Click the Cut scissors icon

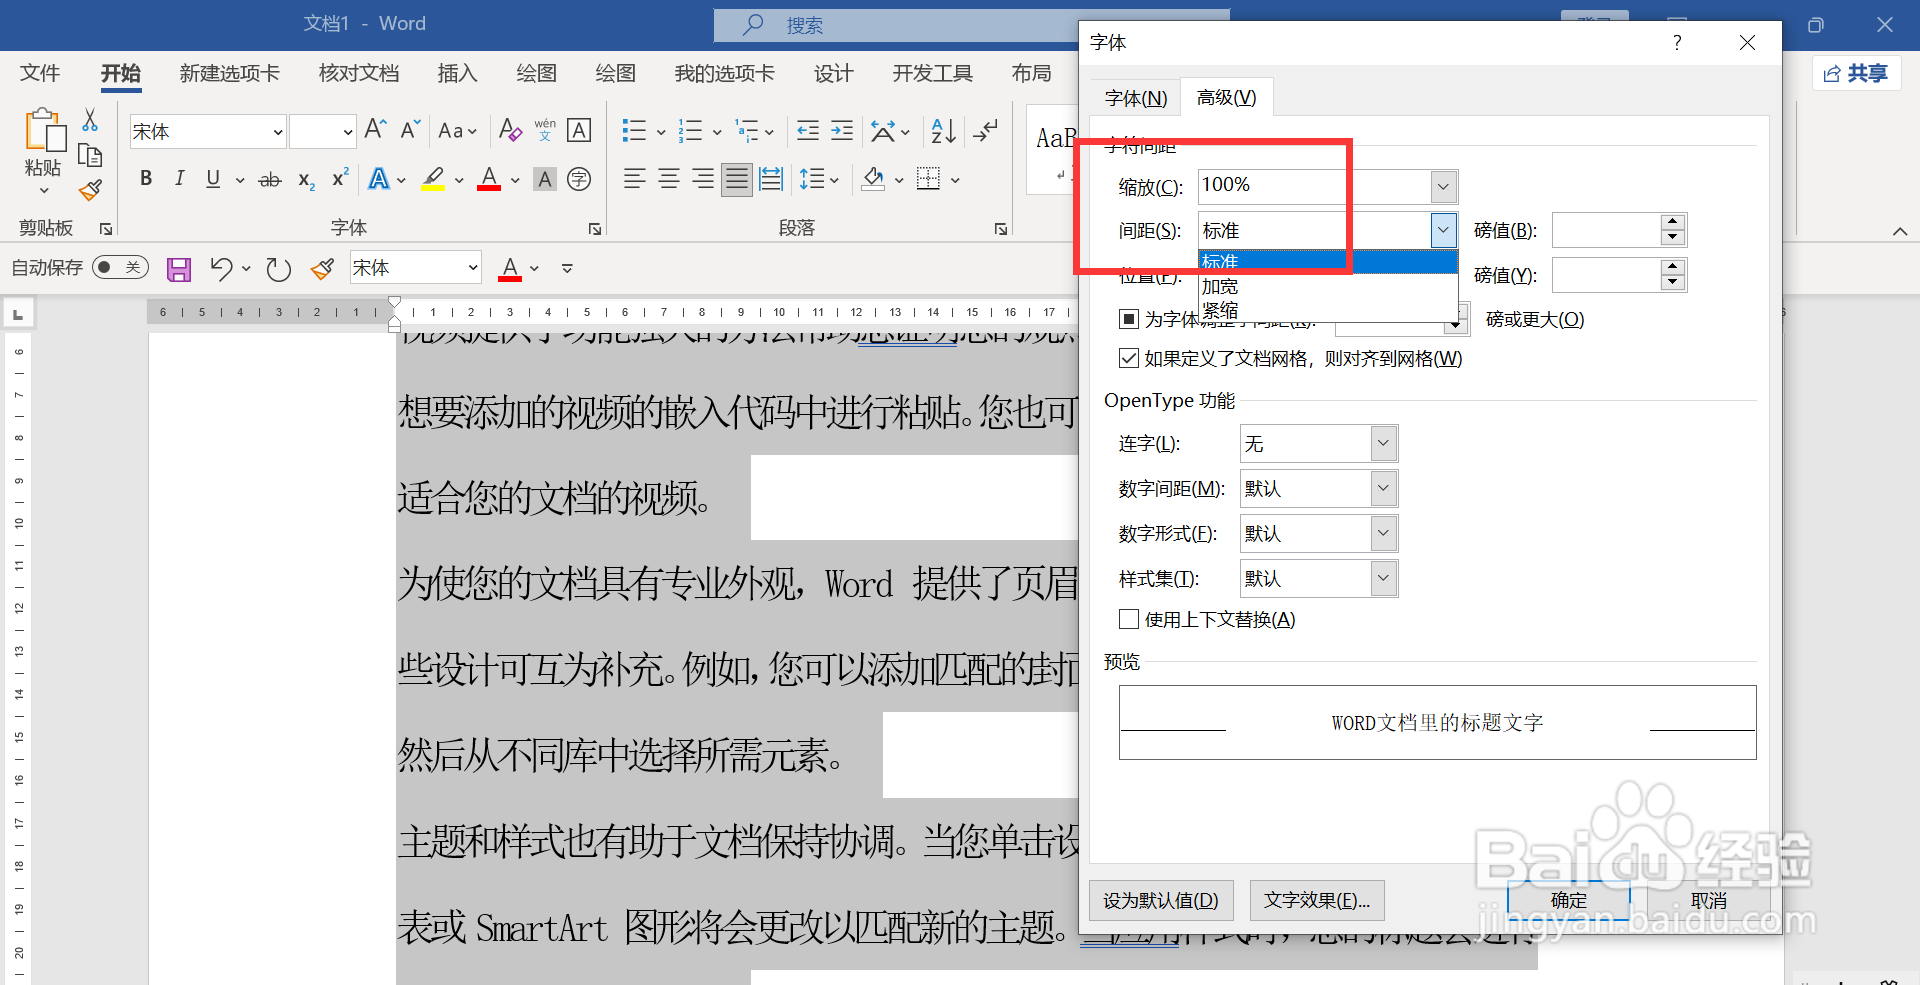pyautogui.click(x=90, y=120)
